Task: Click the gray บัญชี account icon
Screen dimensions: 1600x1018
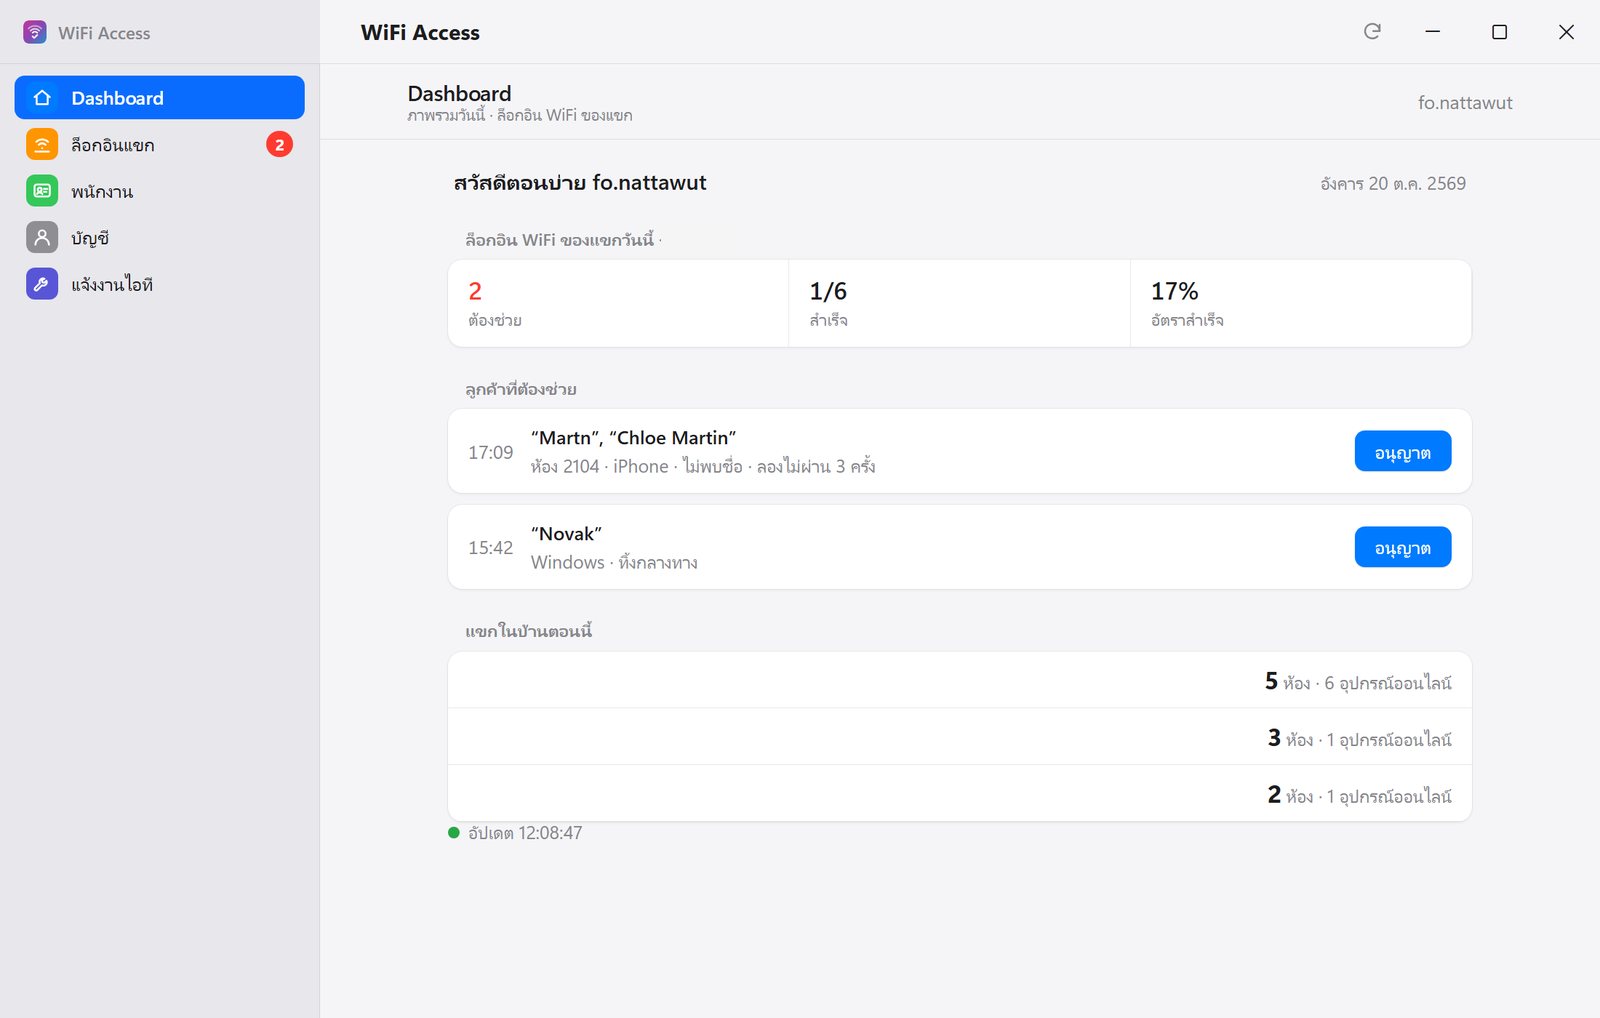Action: point(42,238)
